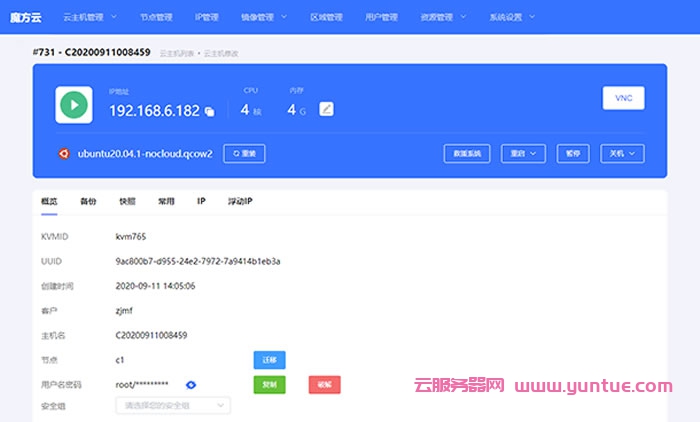The width and height of the screenshot is (700, 422).
Task: Open the 安全组 selection combo box
Action: (x=173, y=405)
